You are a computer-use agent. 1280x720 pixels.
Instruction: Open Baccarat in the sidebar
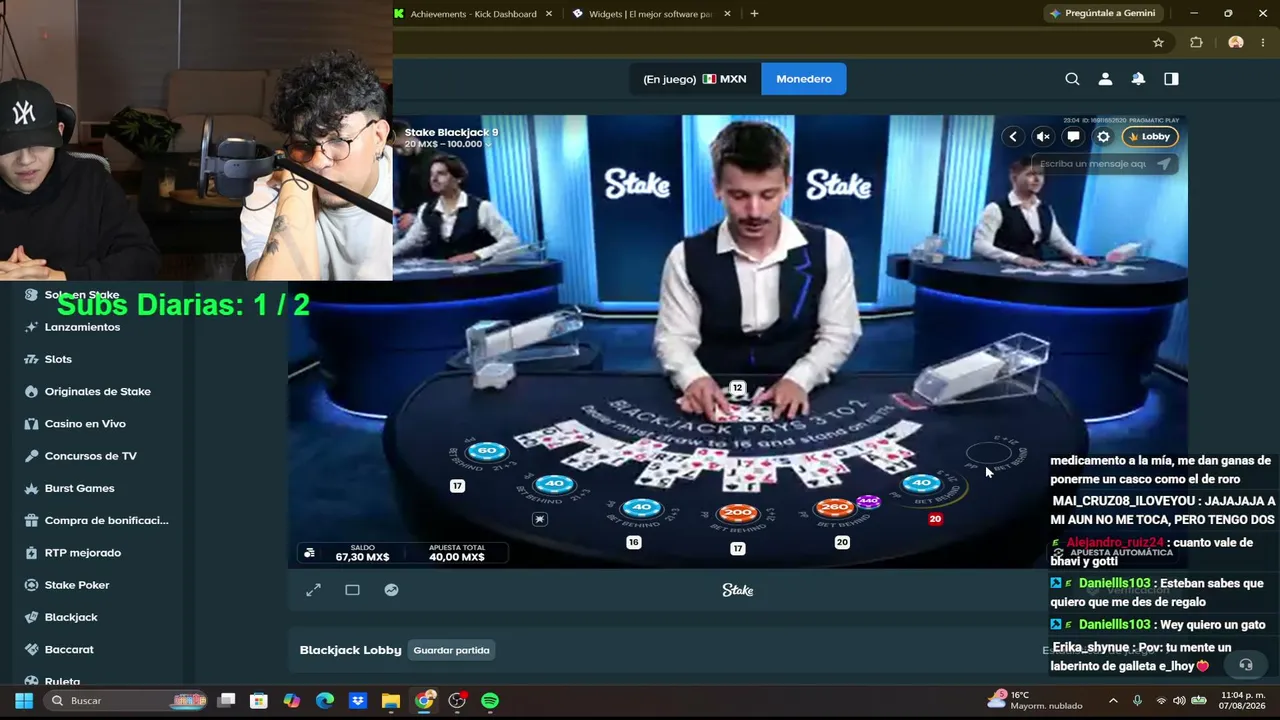pos(69,649)
